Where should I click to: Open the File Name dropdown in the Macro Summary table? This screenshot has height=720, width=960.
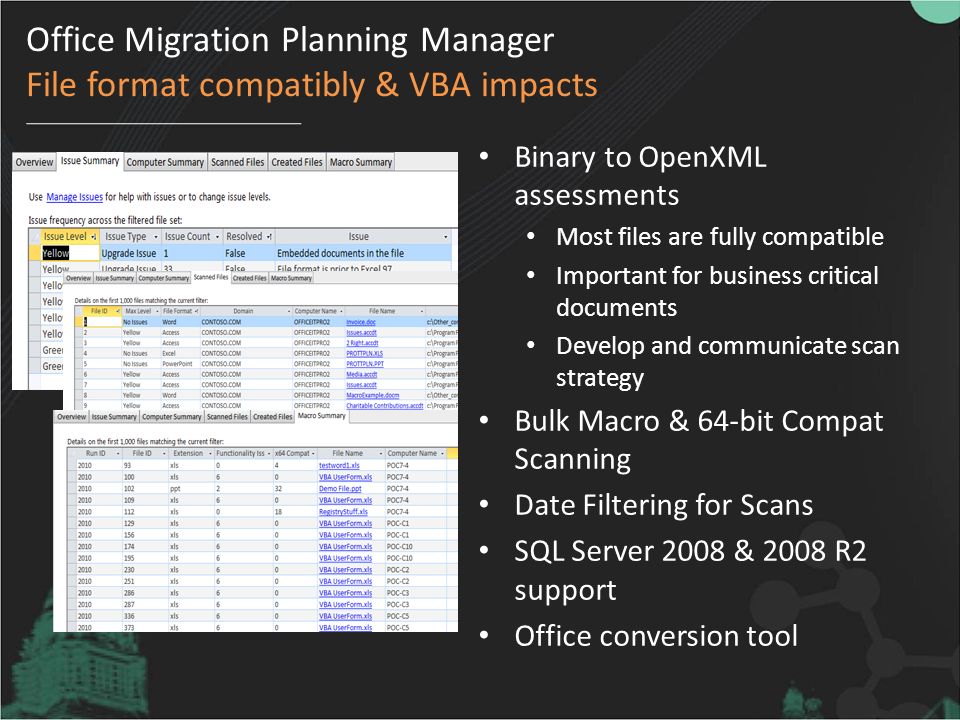coord(380,454)
